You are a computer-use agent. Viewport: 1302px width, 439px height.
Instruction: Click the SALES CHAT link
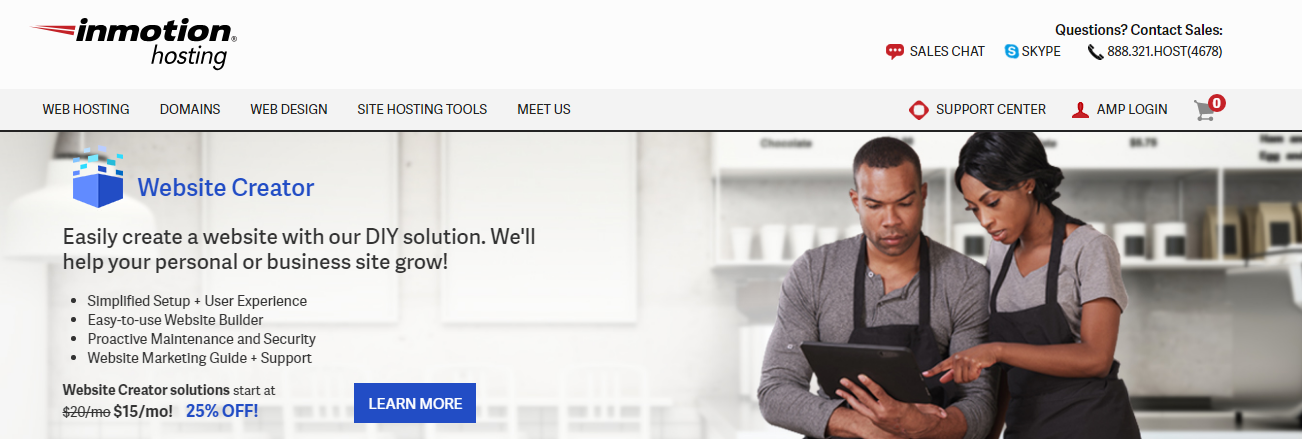(x=947, y=52)
